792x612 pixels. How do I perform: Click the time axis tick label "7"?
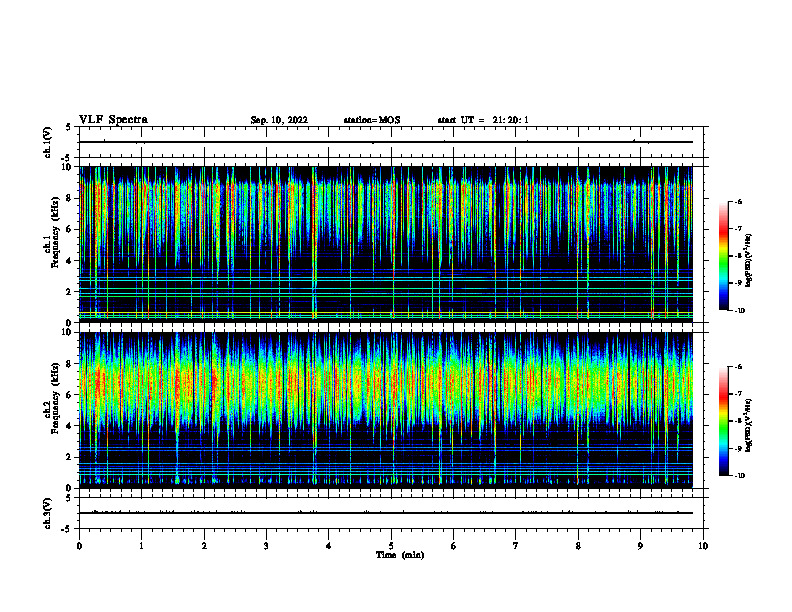pos(516,546)
